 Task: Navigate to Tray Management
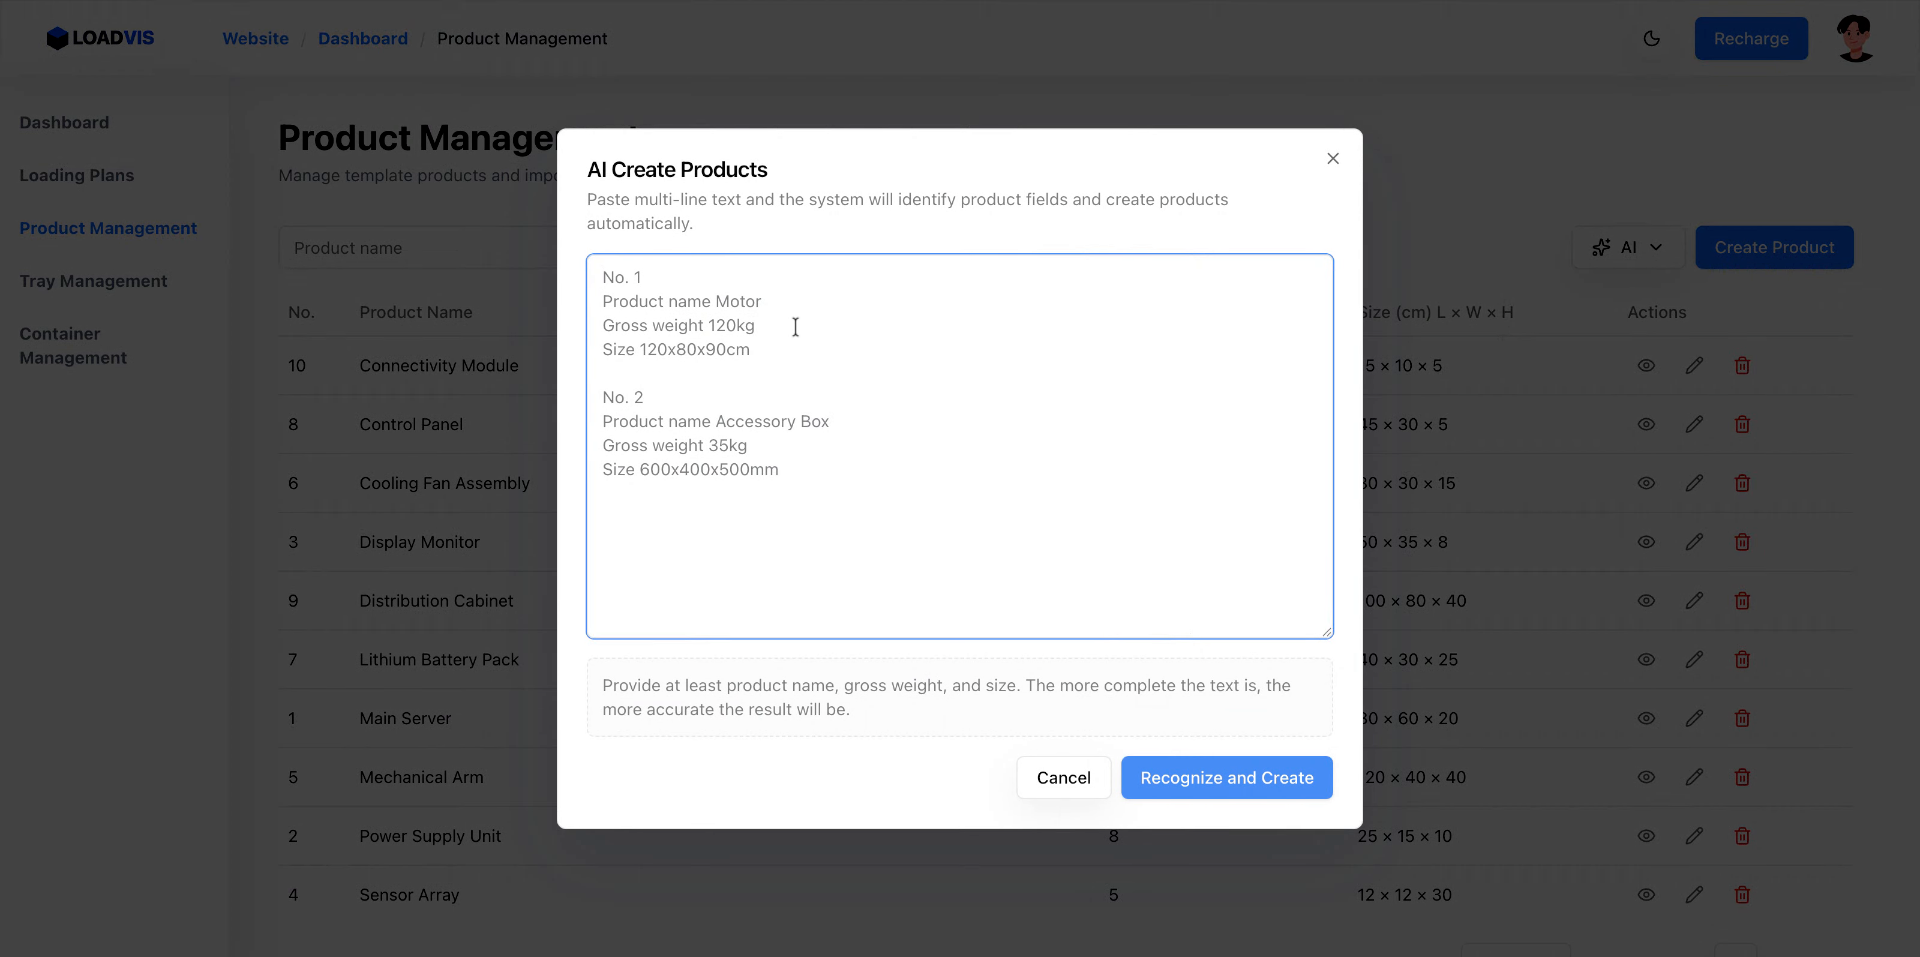93,281
